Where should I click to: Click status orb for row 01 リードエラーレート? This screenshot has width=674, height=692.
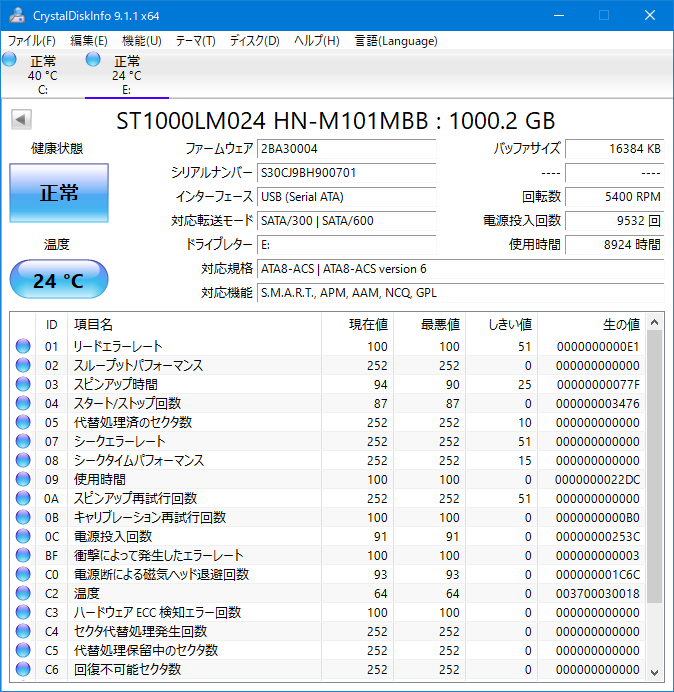23,346
